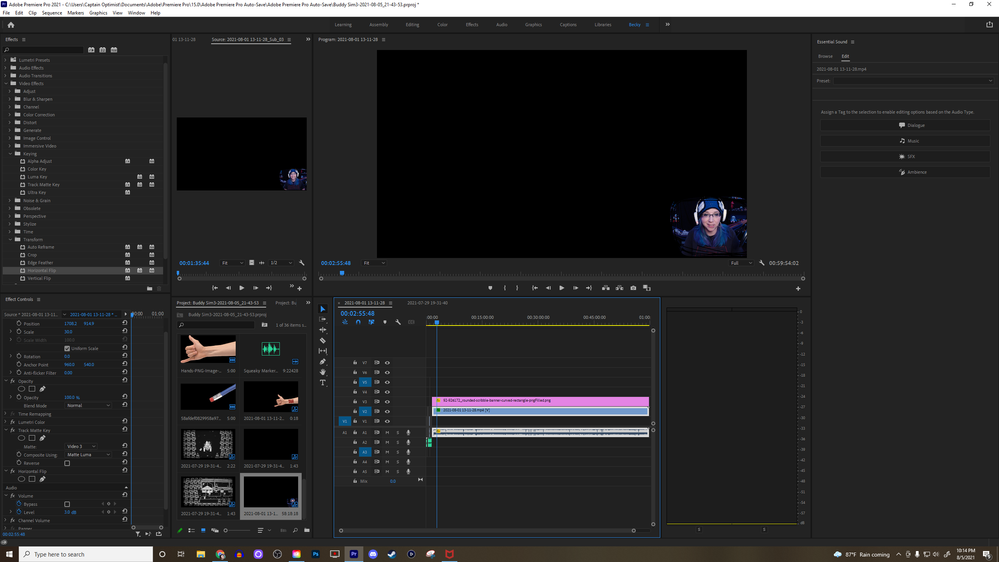Open the Composite Using dropdown
Screen dimensions: 999x562
point(89,455)
